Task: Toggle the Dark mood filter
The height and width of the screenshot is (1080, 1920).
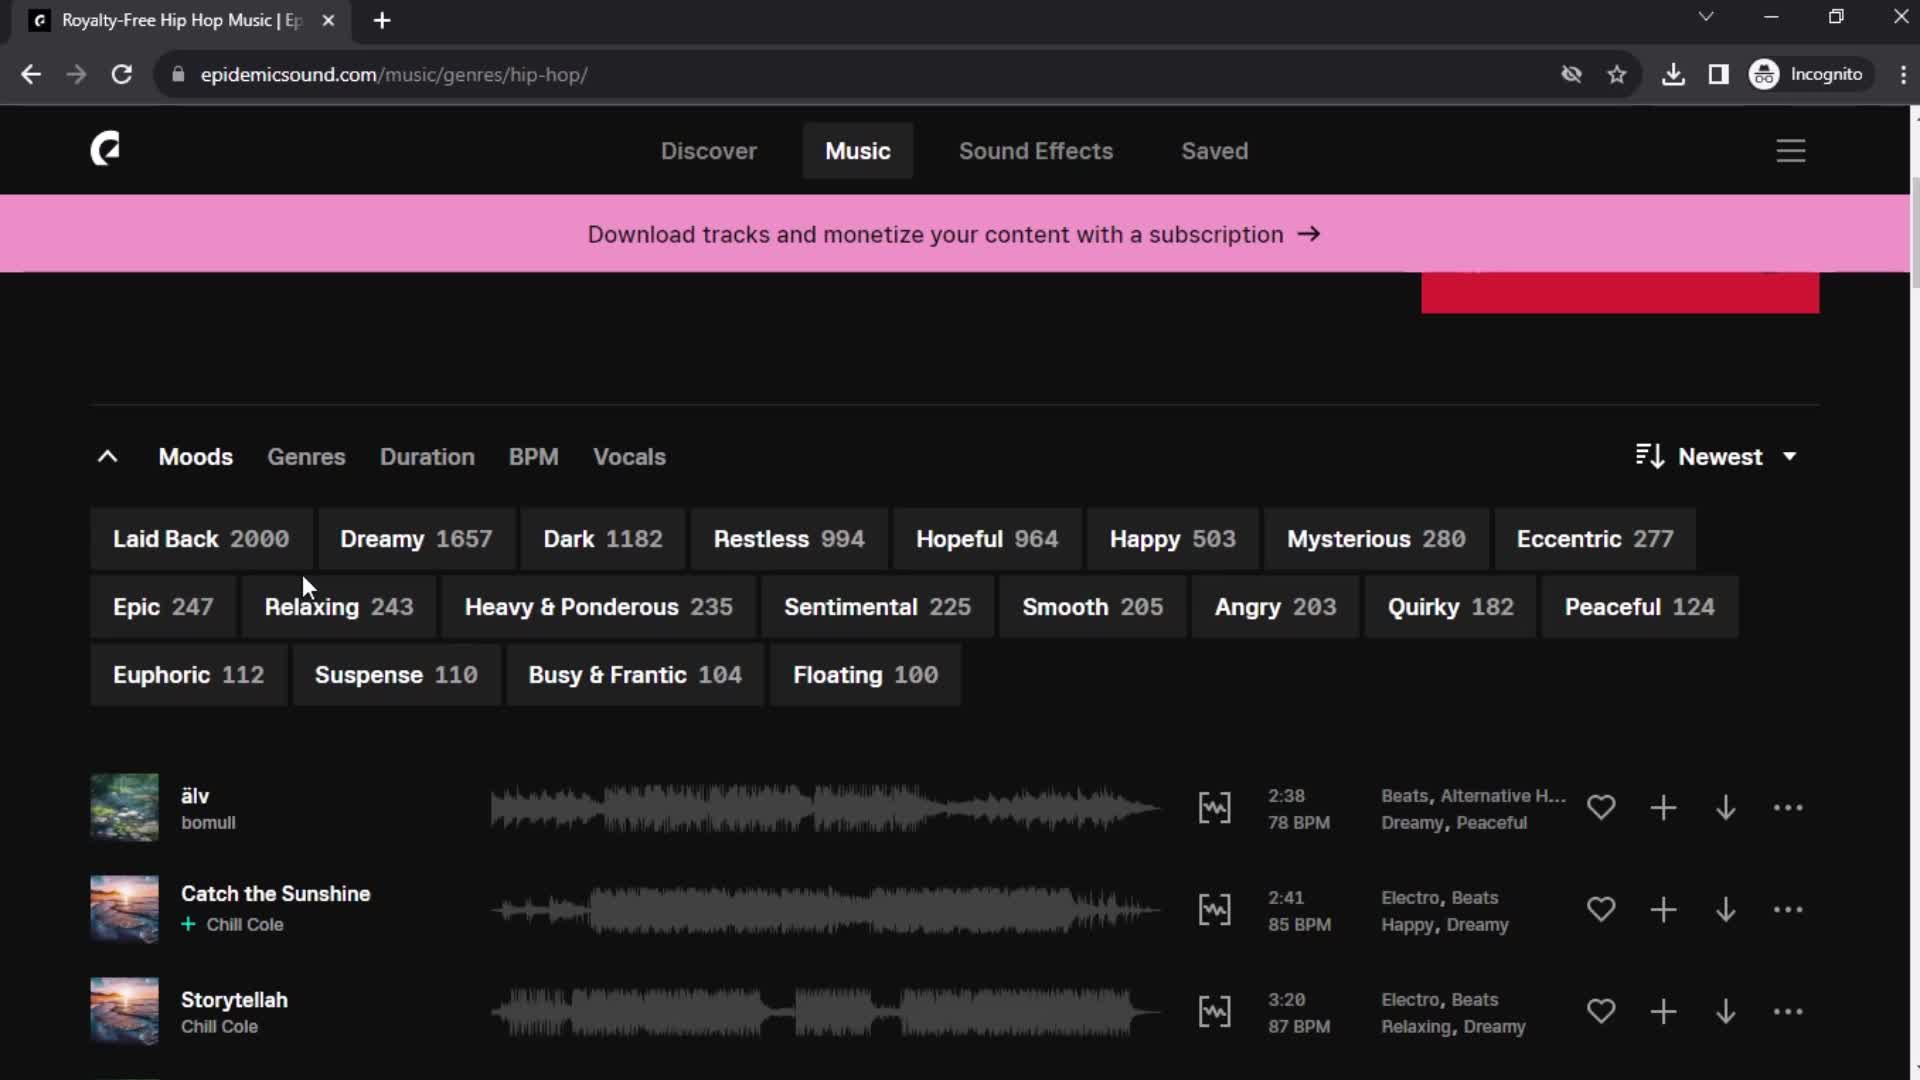Action: (x=603, y=539)
